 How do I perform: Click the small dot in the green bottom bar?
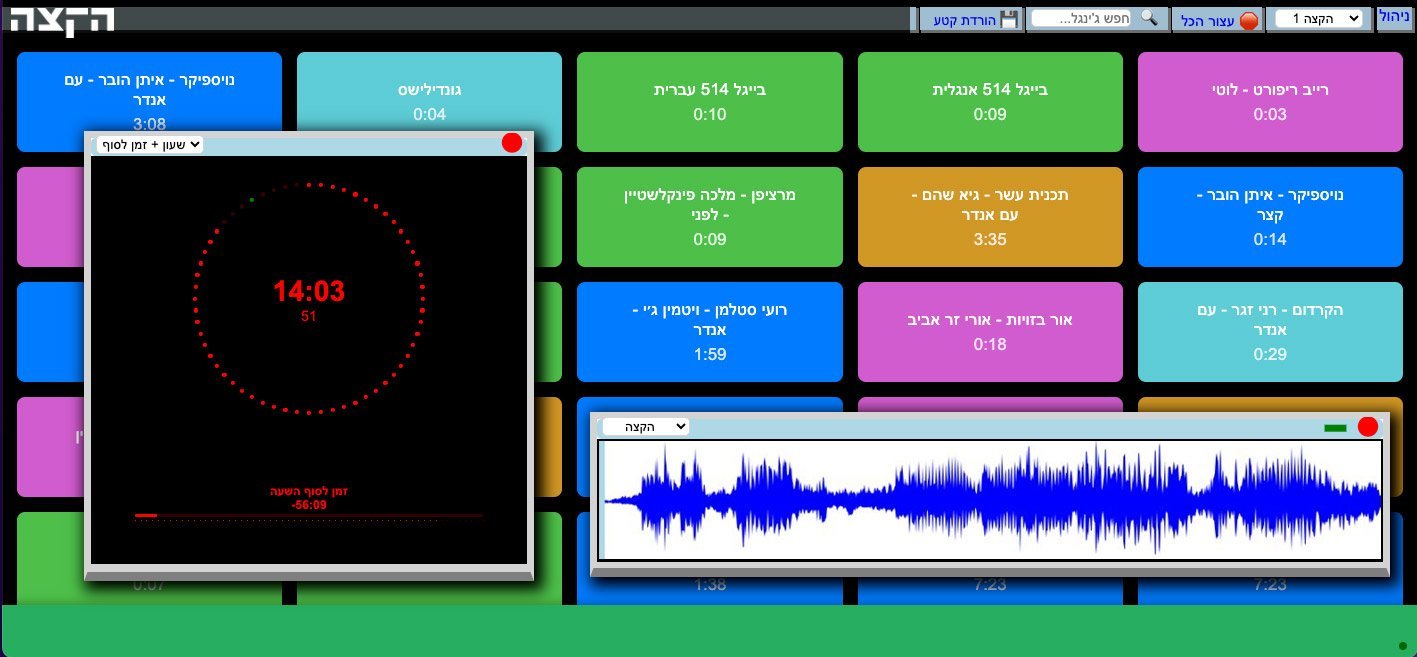pyautogui.click(x=1403, y=645)
